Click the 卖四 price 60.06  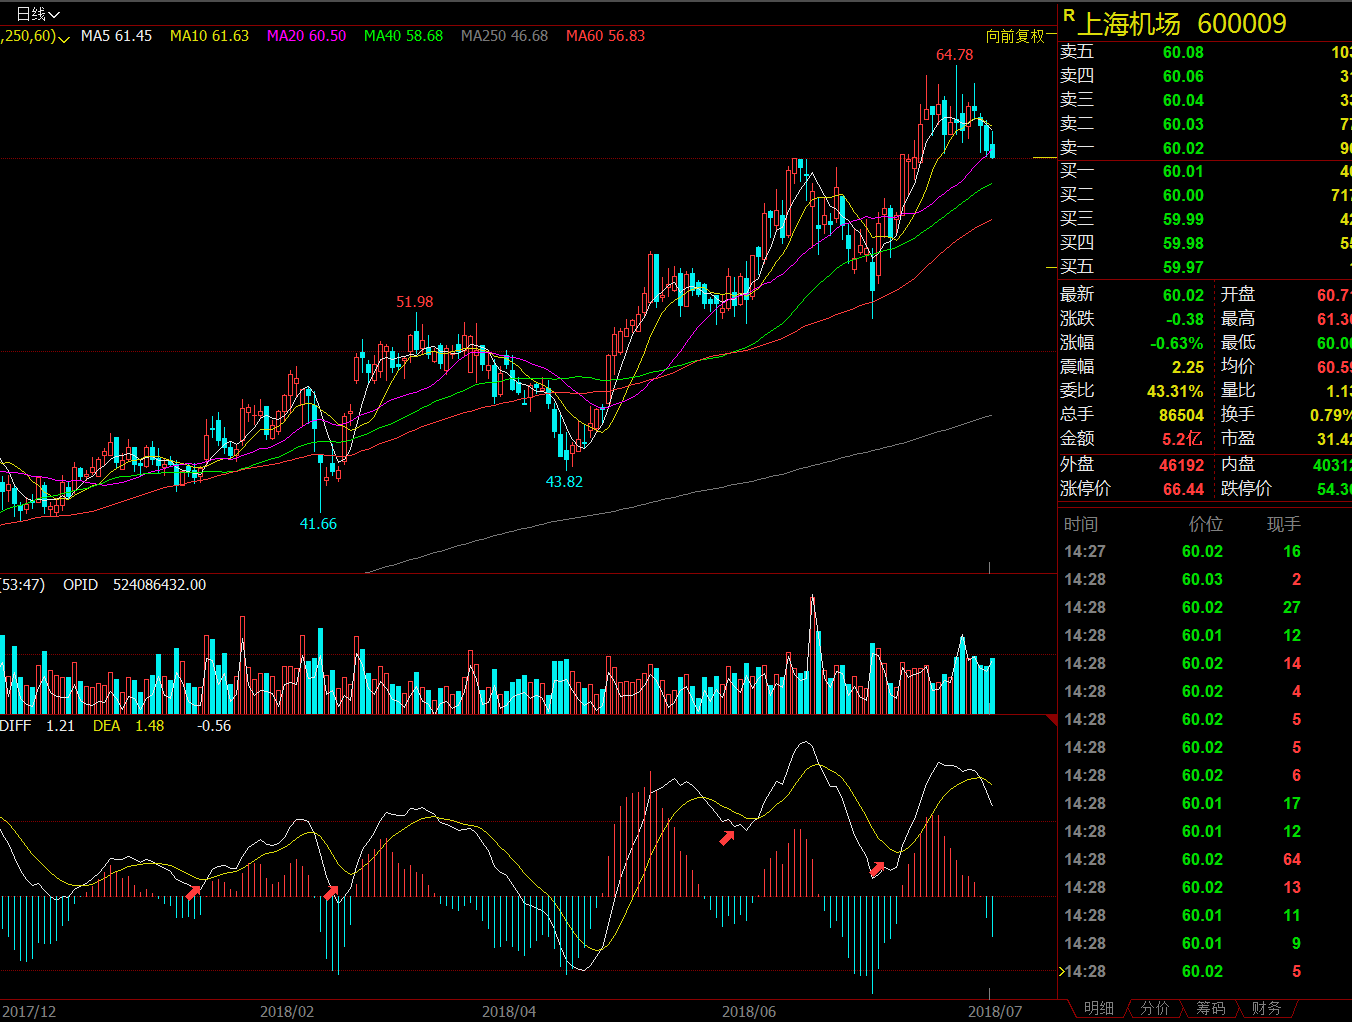click(1183, 76)
